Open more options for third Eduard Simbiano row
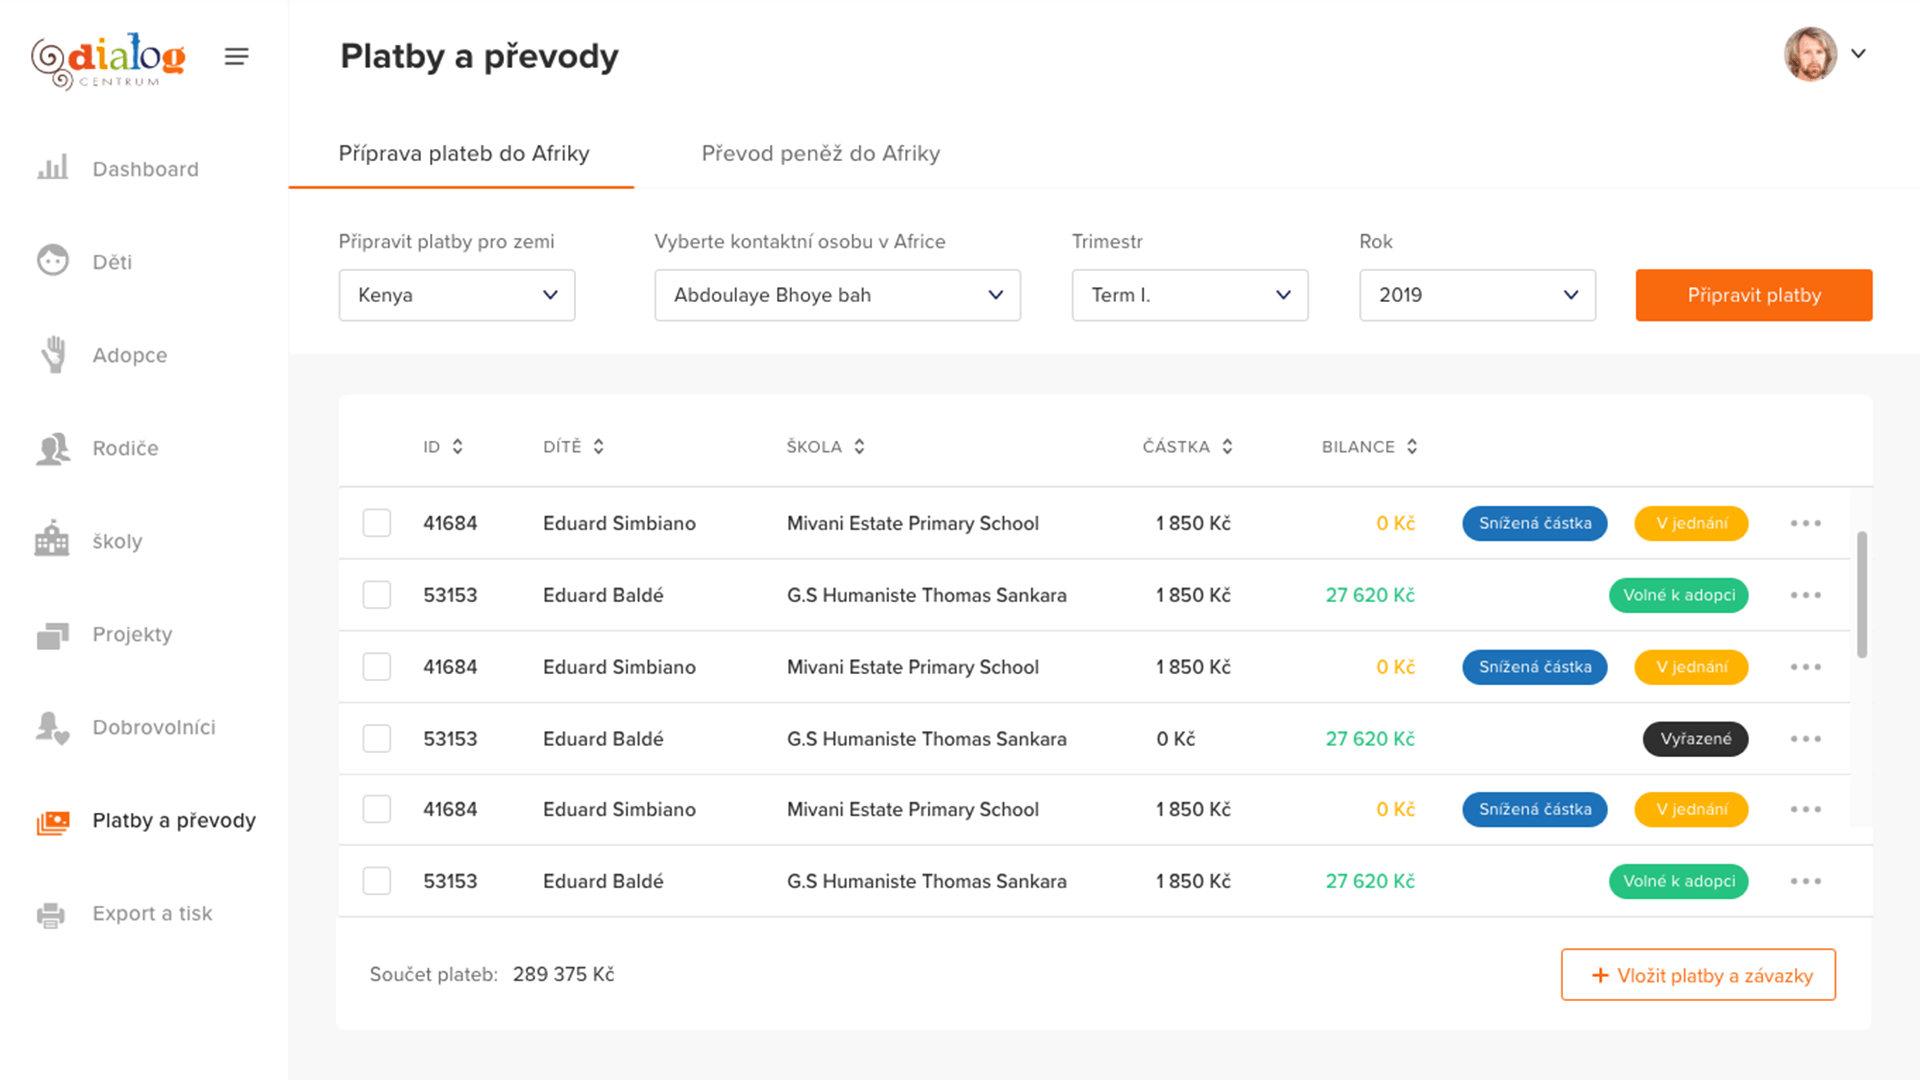1920x1080 pixels. pos(1806,809)
